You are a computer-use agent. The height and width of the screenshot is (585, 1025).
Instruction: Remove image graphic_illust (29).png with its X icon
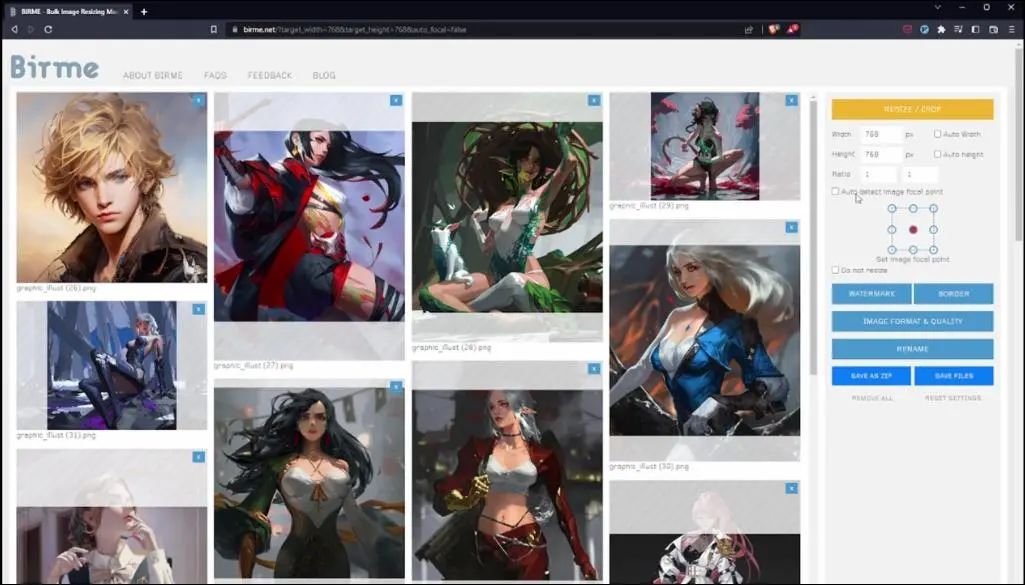(x=792, y=100)
